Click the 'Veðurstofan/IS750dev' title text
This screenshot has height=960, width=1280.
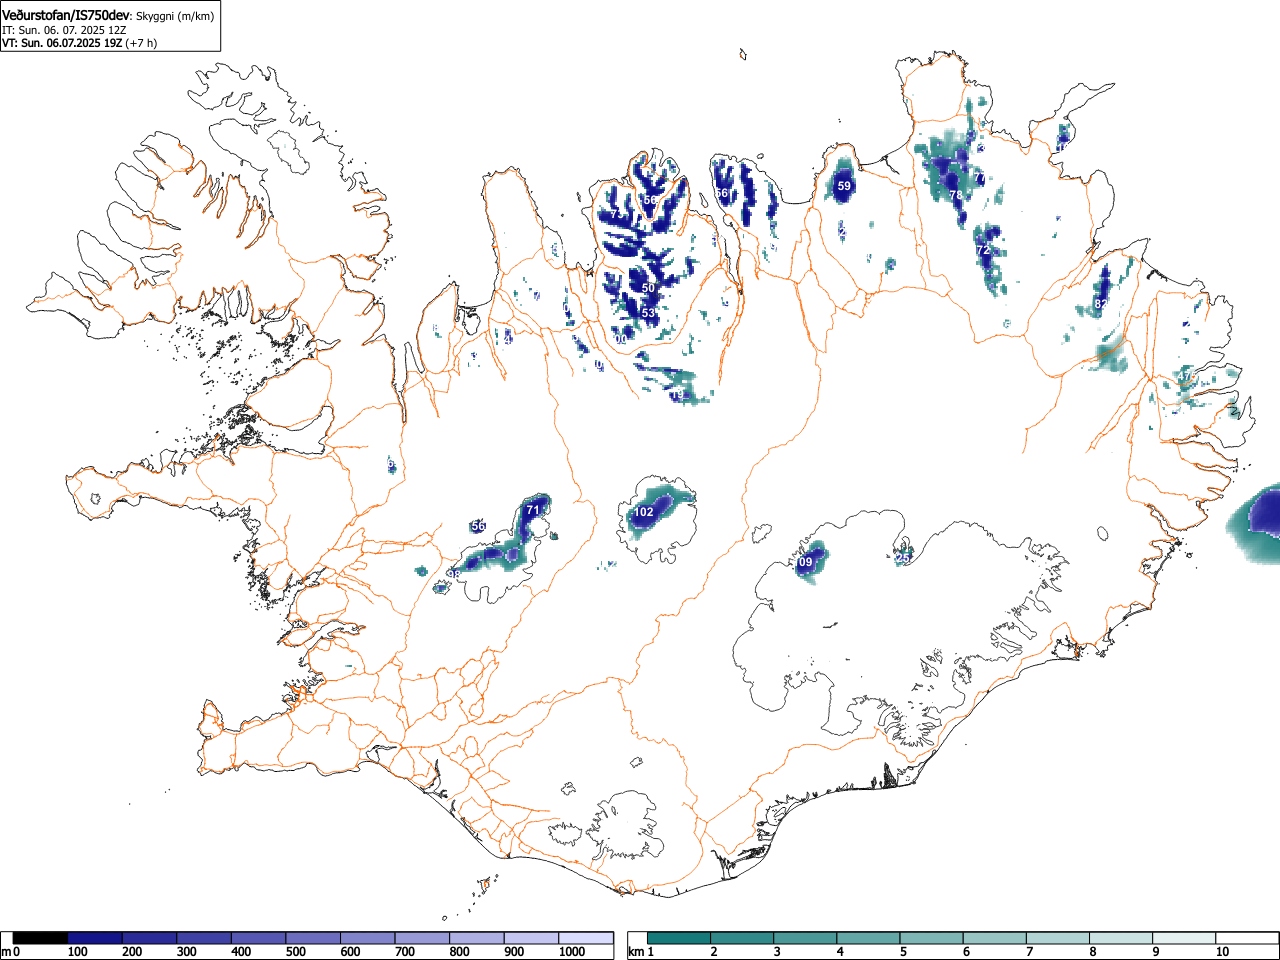click(66, 15)
